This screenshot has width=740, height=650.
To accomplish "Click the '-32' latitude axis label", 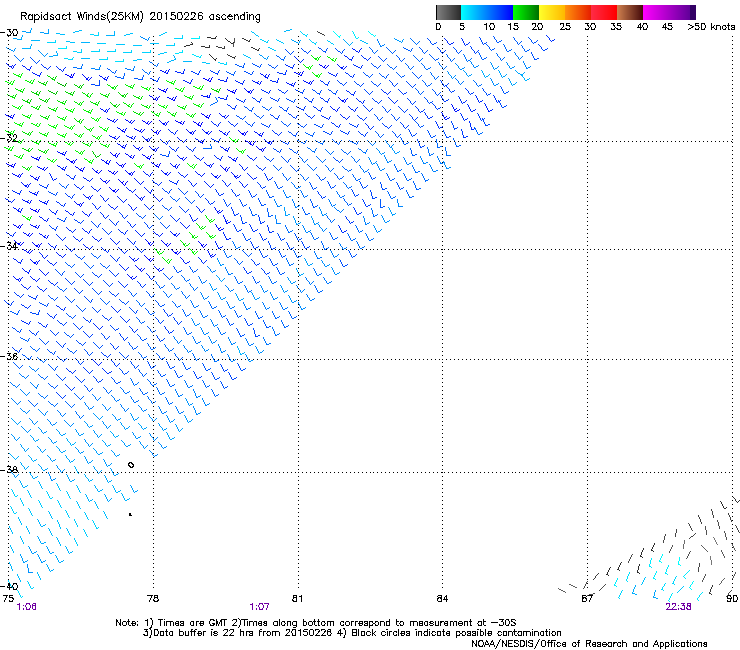I will [x=9, y=138].
